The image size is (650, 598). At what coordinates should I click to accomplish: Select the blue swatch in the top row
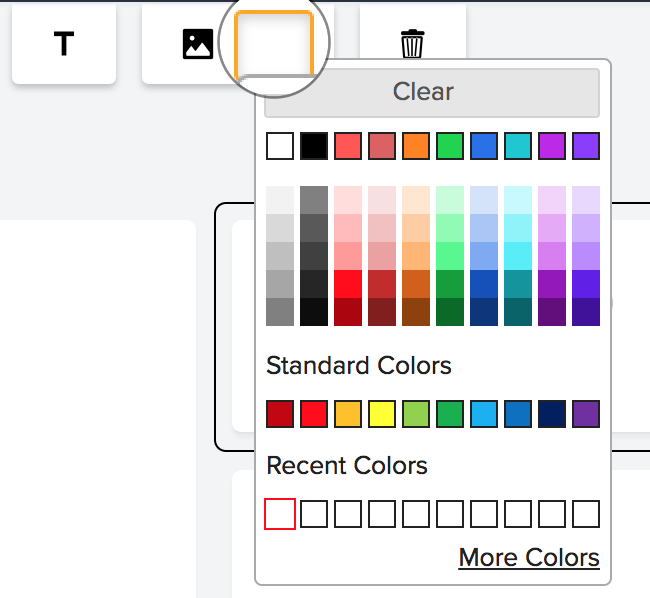[484, 146]
